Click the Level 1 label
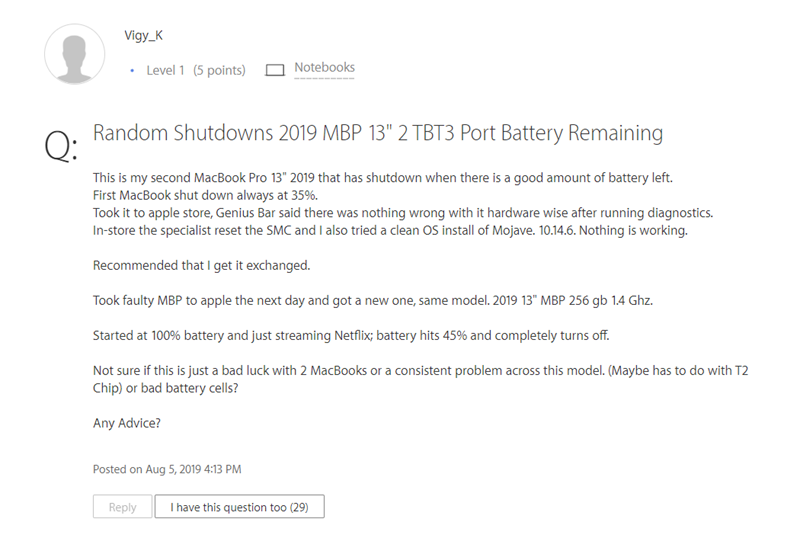The image size is (800, 554). tap(165, 70)
